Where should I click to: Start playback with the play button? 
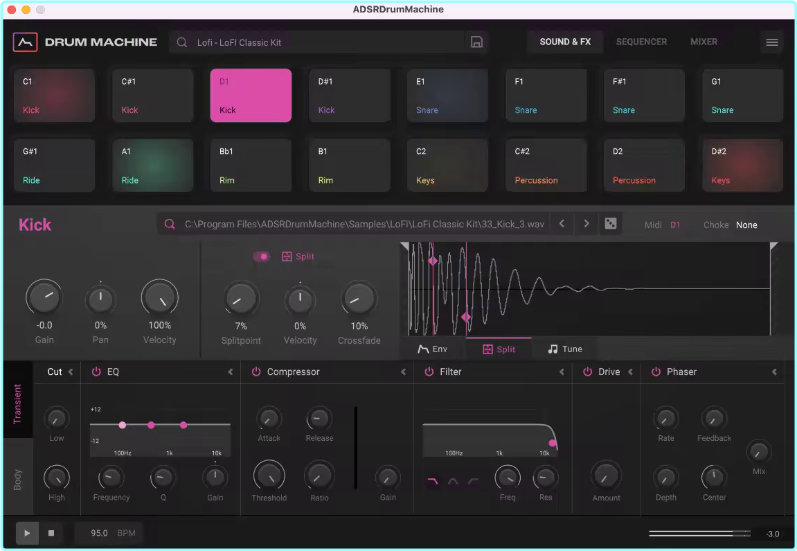tap(27, 533)
